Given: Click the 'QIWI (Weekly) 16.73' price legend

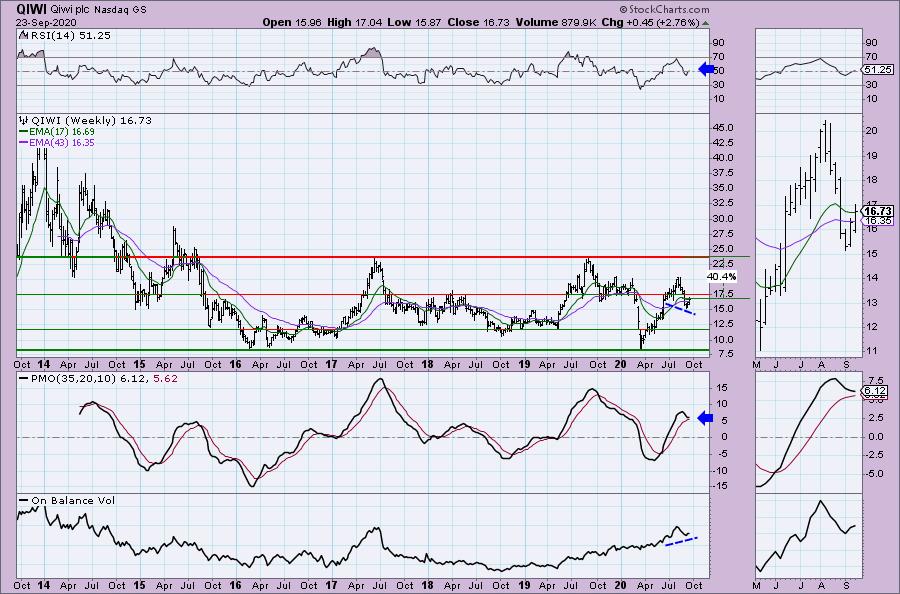Looking at the screenshot, I should pos(91,121).
